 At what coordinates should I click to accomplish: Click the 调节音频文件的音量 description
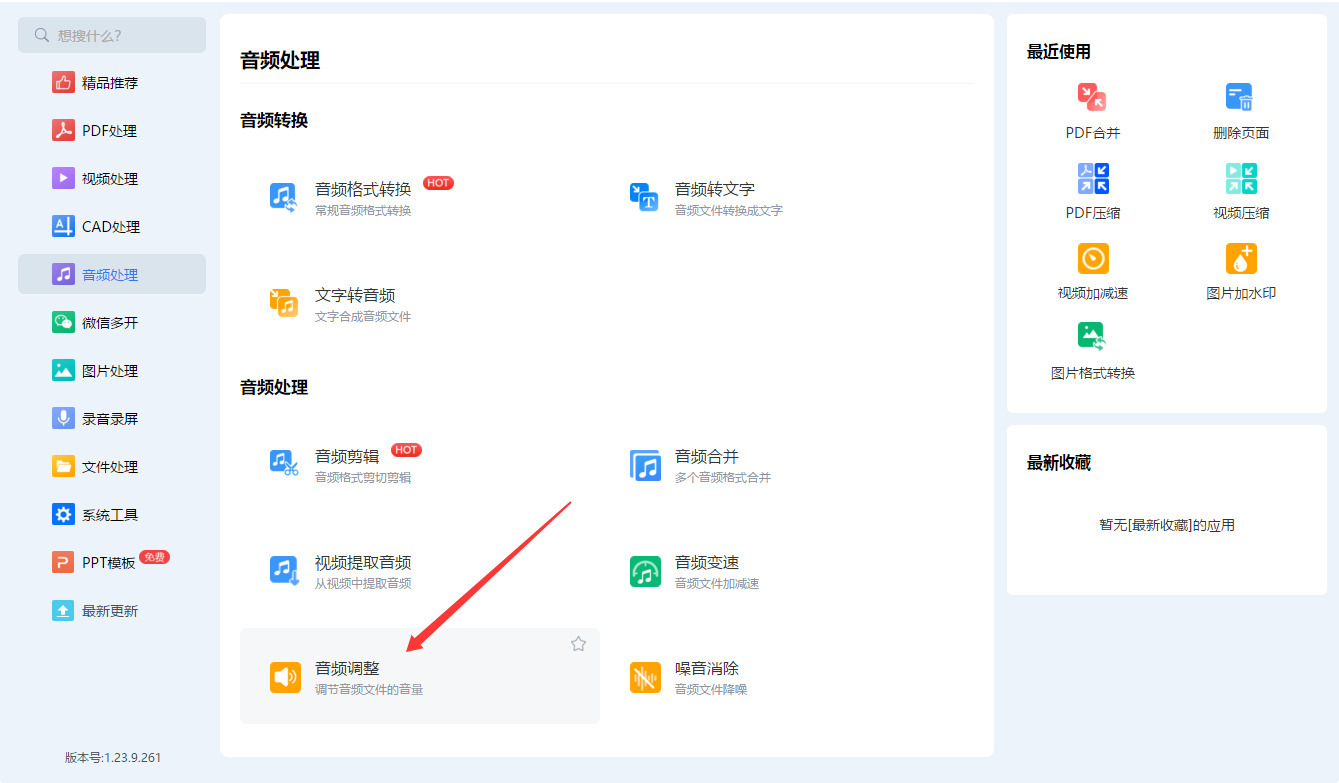click(369, 690)
